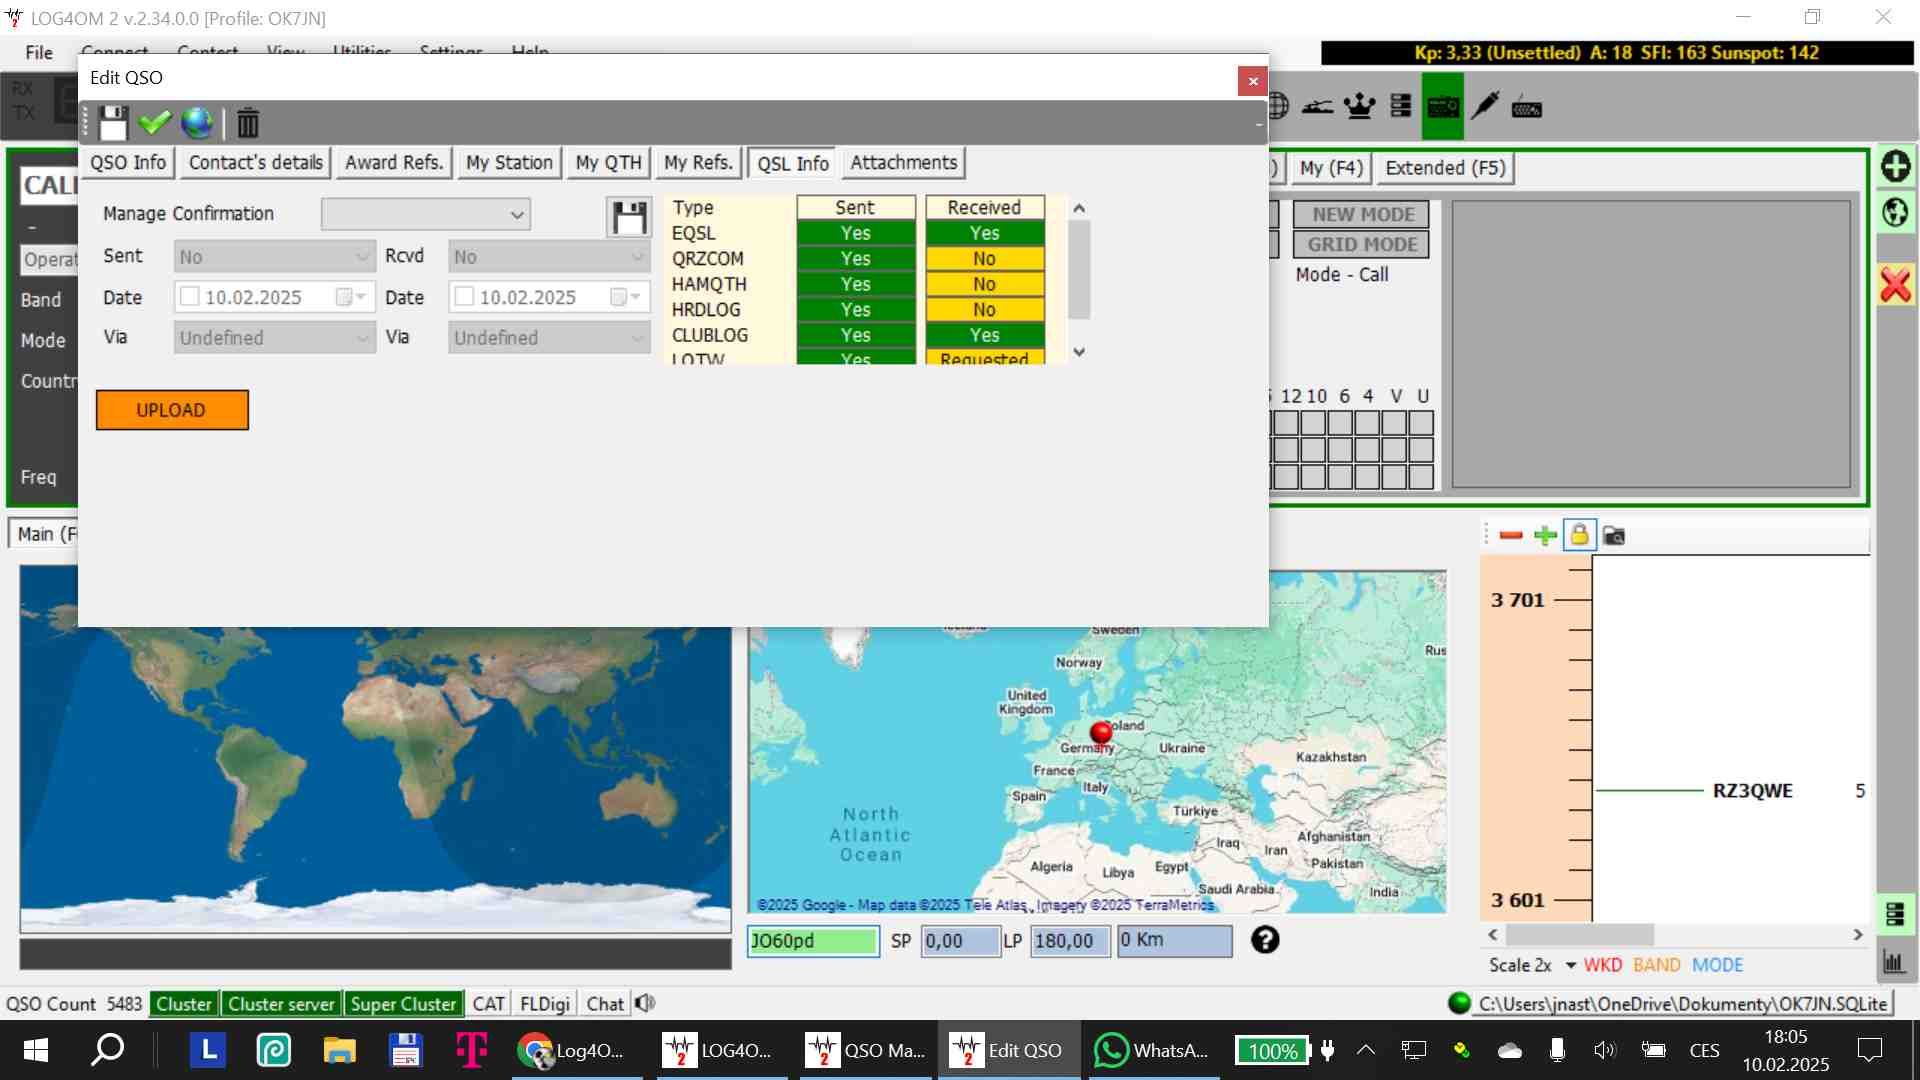Click the band map camera snapshot icon
This screenshot has width=1920, height=1080.
[x=1613, y=536]
